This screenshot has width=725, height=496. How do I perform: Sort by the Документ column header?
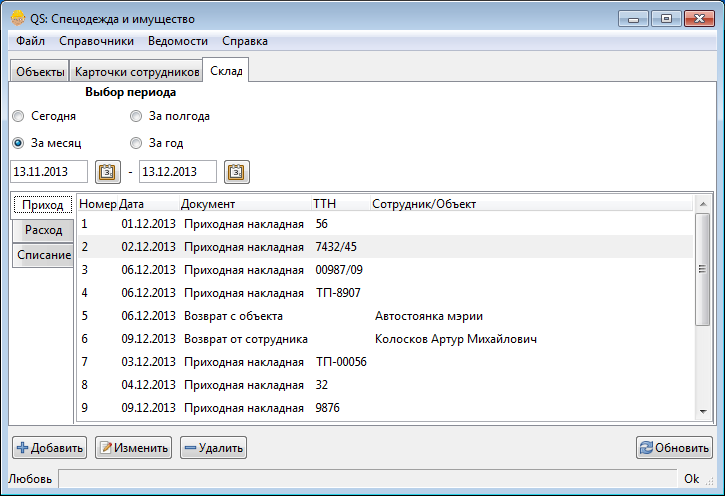(x=245, y=204)
